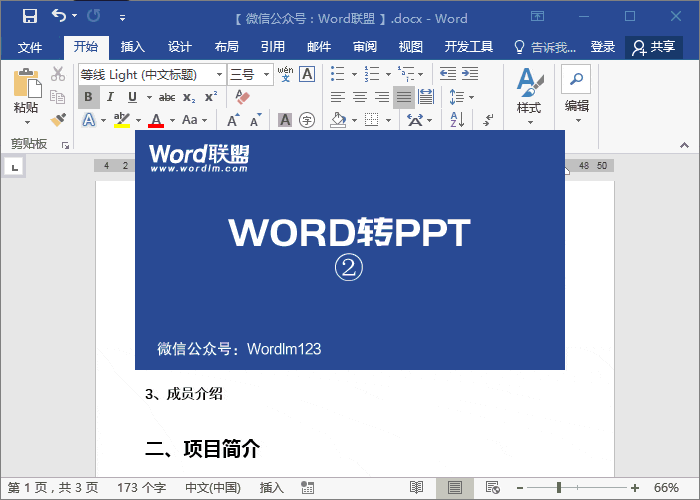Switch to the 引用 ribbon tab
700x500 pixels.
272,46
